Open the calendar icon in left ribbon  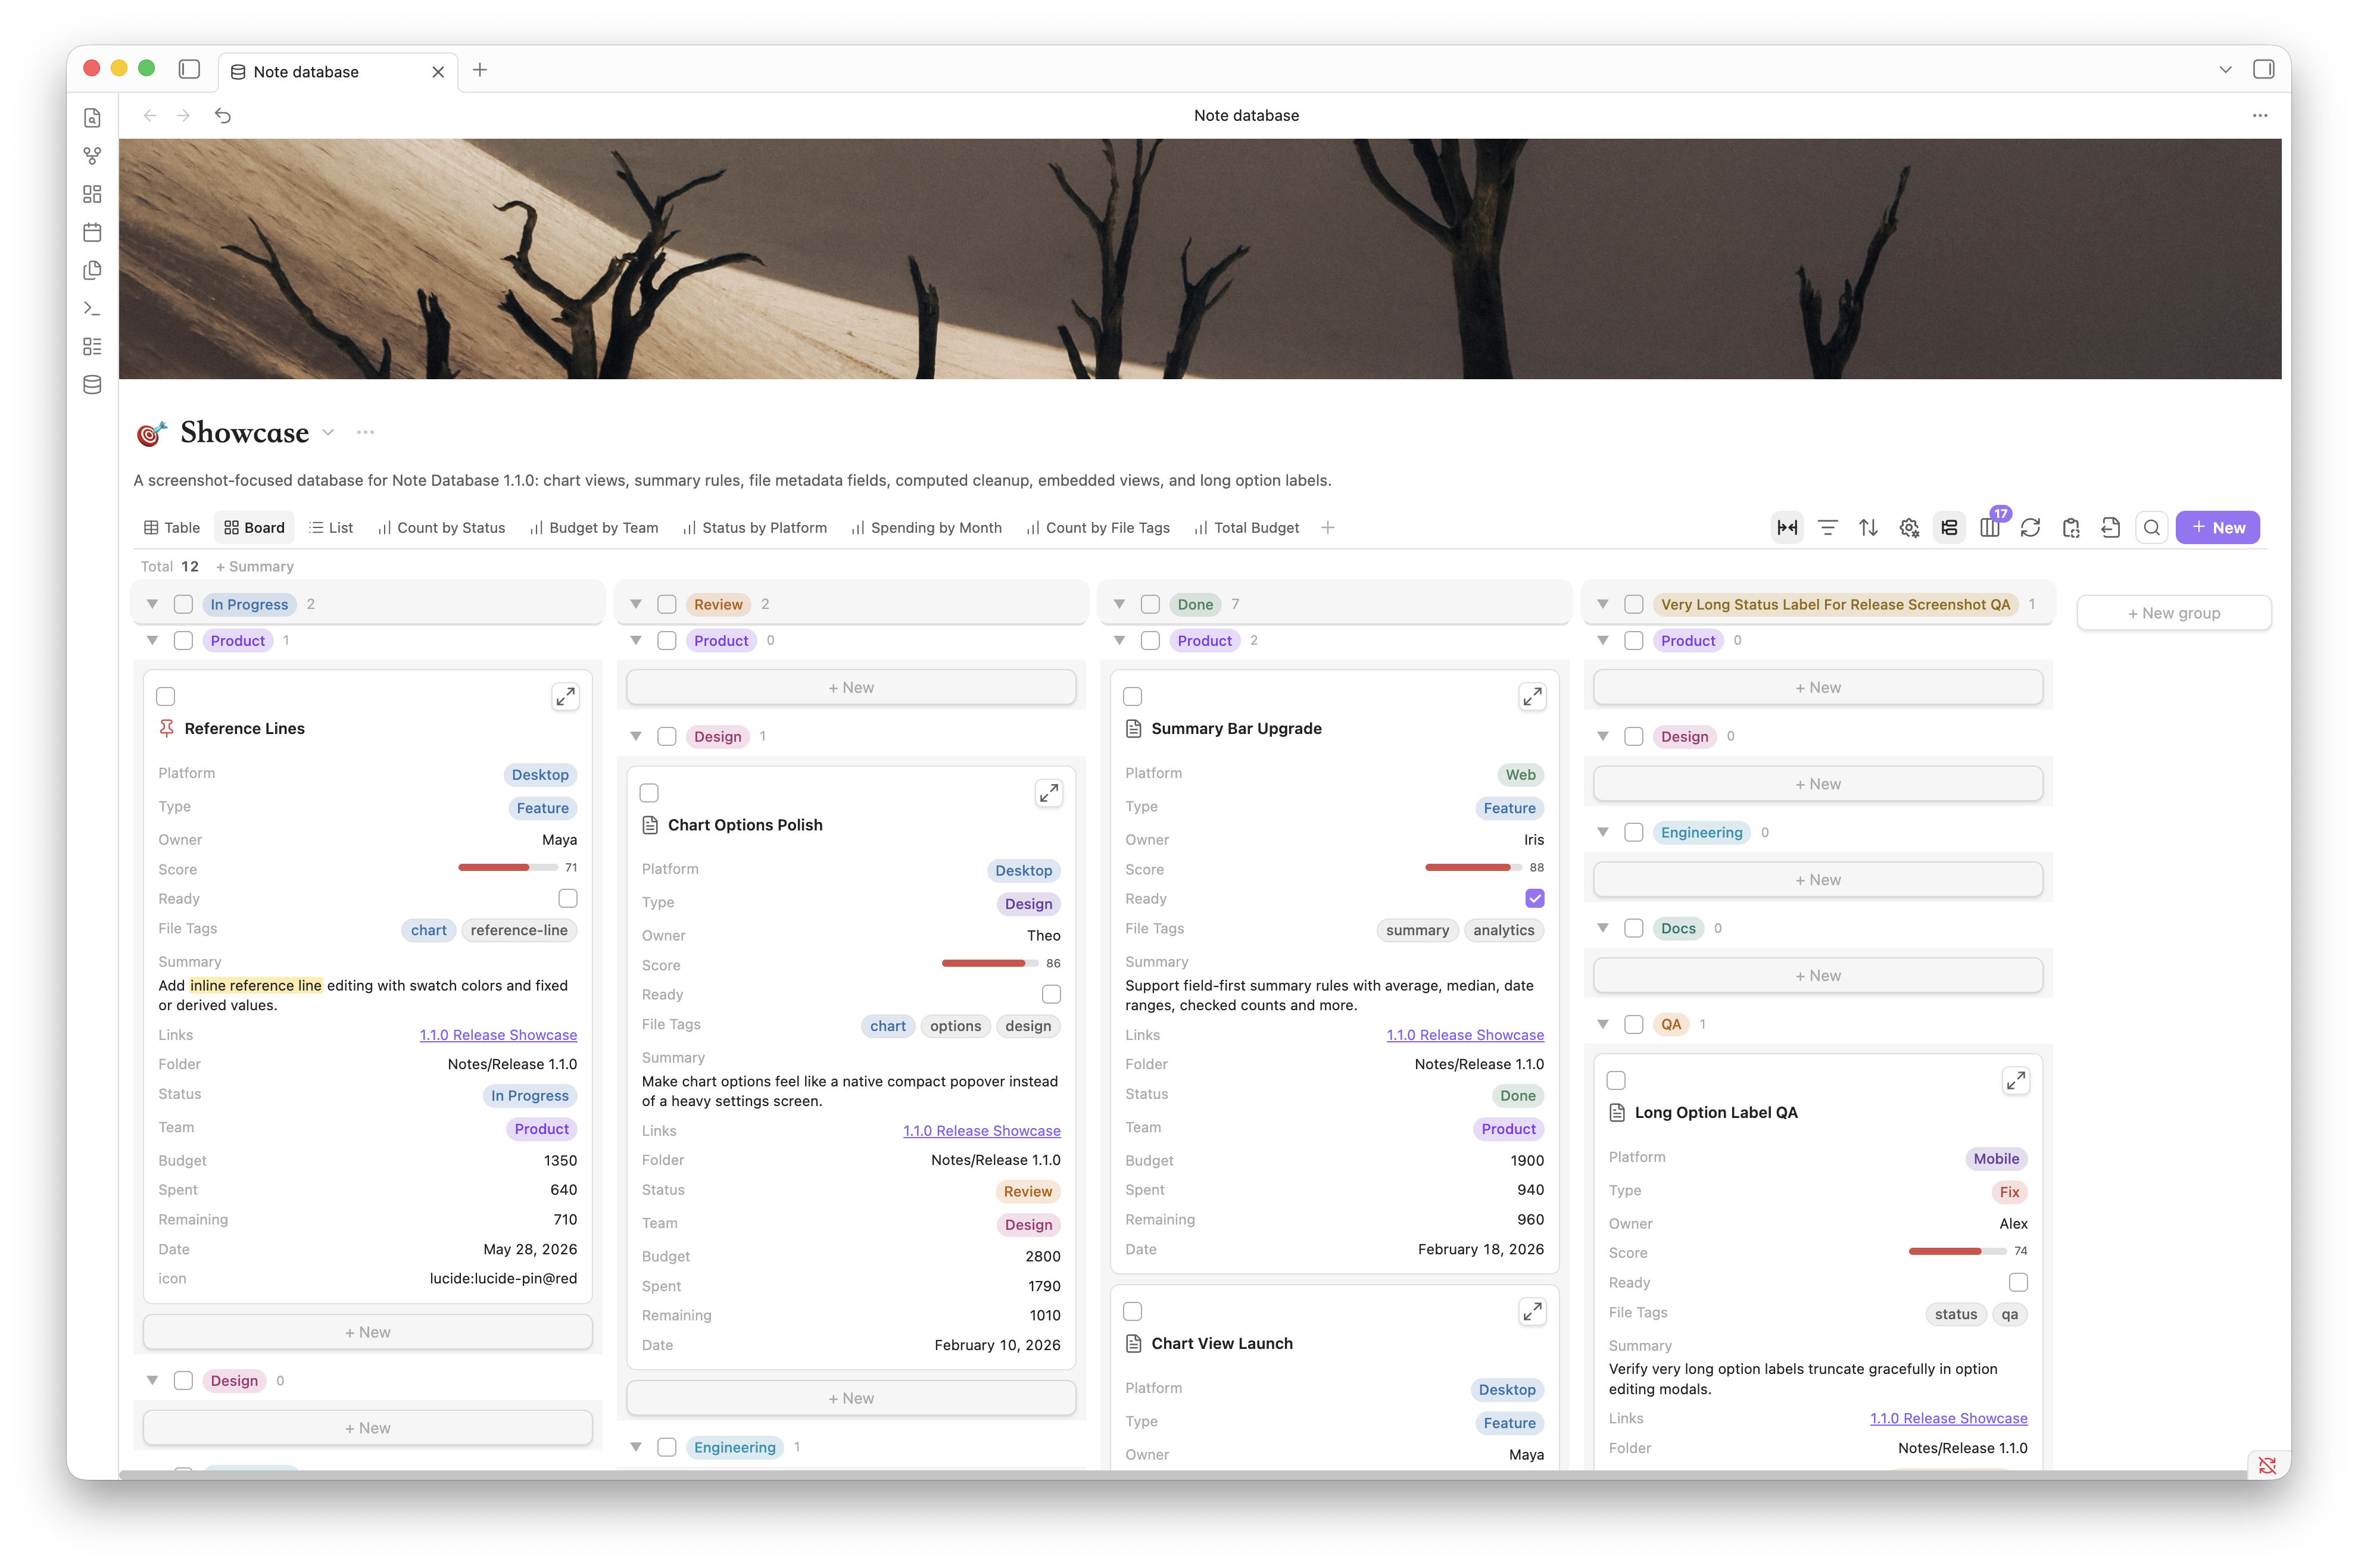[92, 232]
